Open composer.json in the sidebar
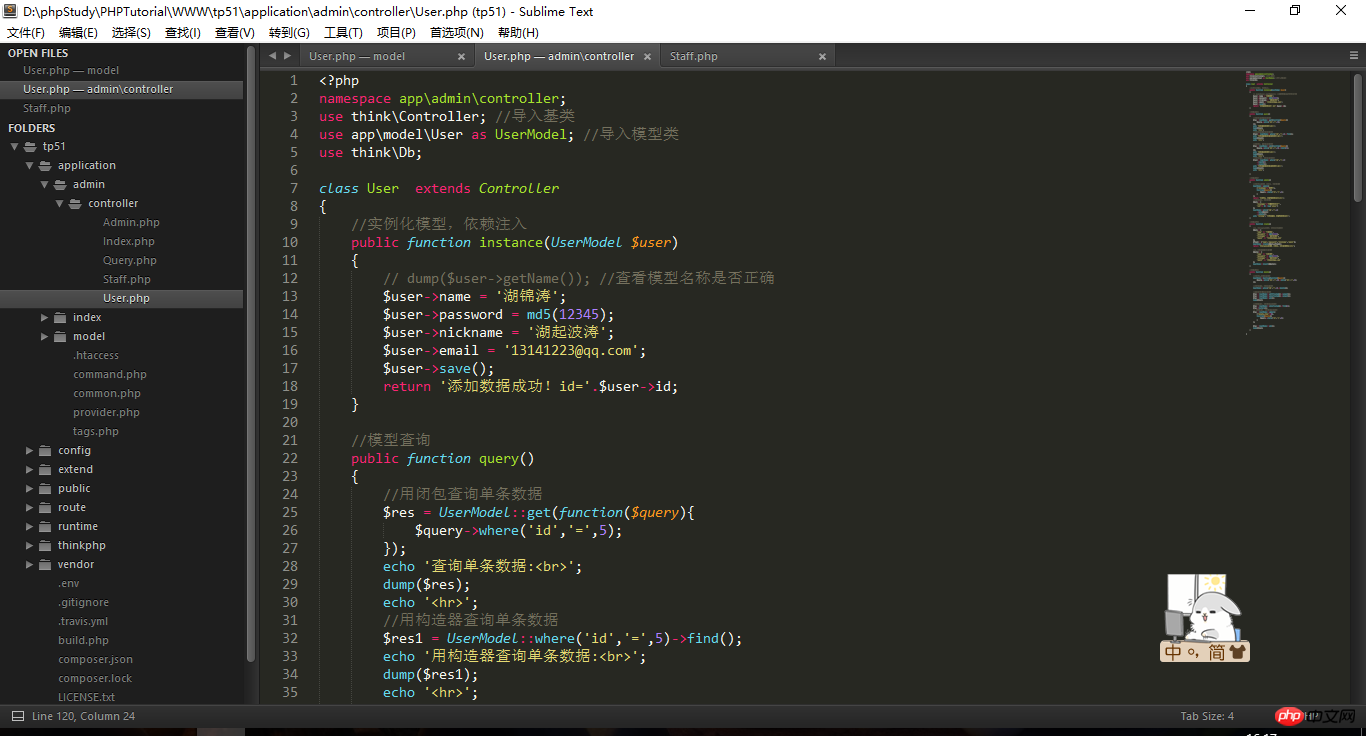The height and width of the screenshot is (736, 1366). click(x=95, y=659)
